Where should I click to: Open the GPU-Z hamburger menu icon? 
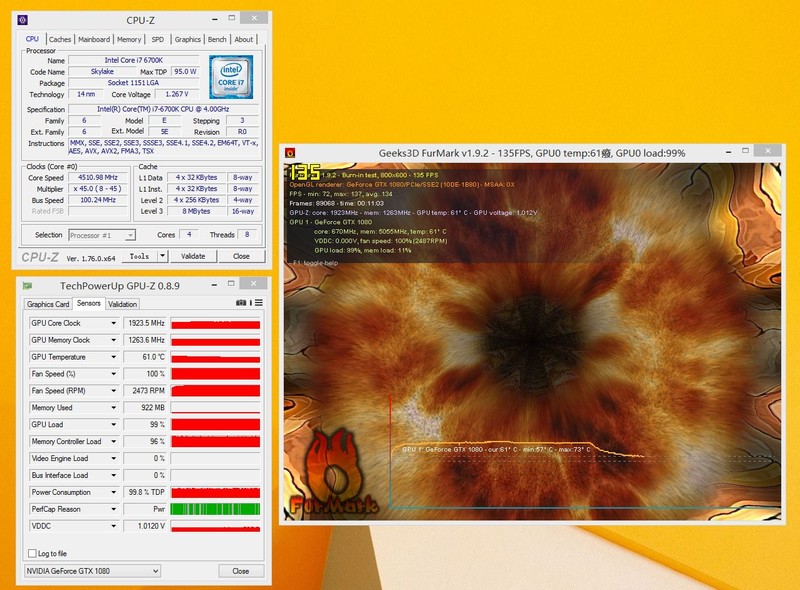point(259,303)
